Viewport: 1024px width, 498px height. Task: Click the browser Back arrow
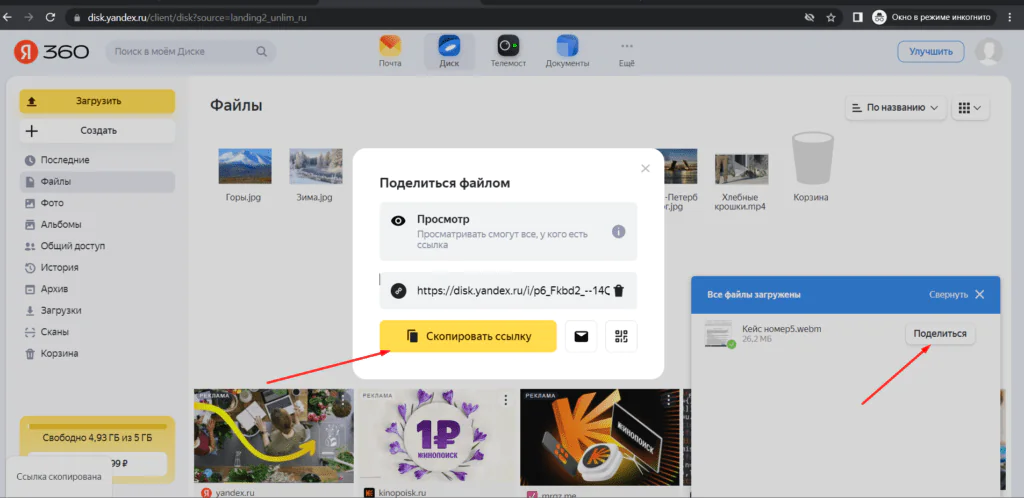(8, 18)
